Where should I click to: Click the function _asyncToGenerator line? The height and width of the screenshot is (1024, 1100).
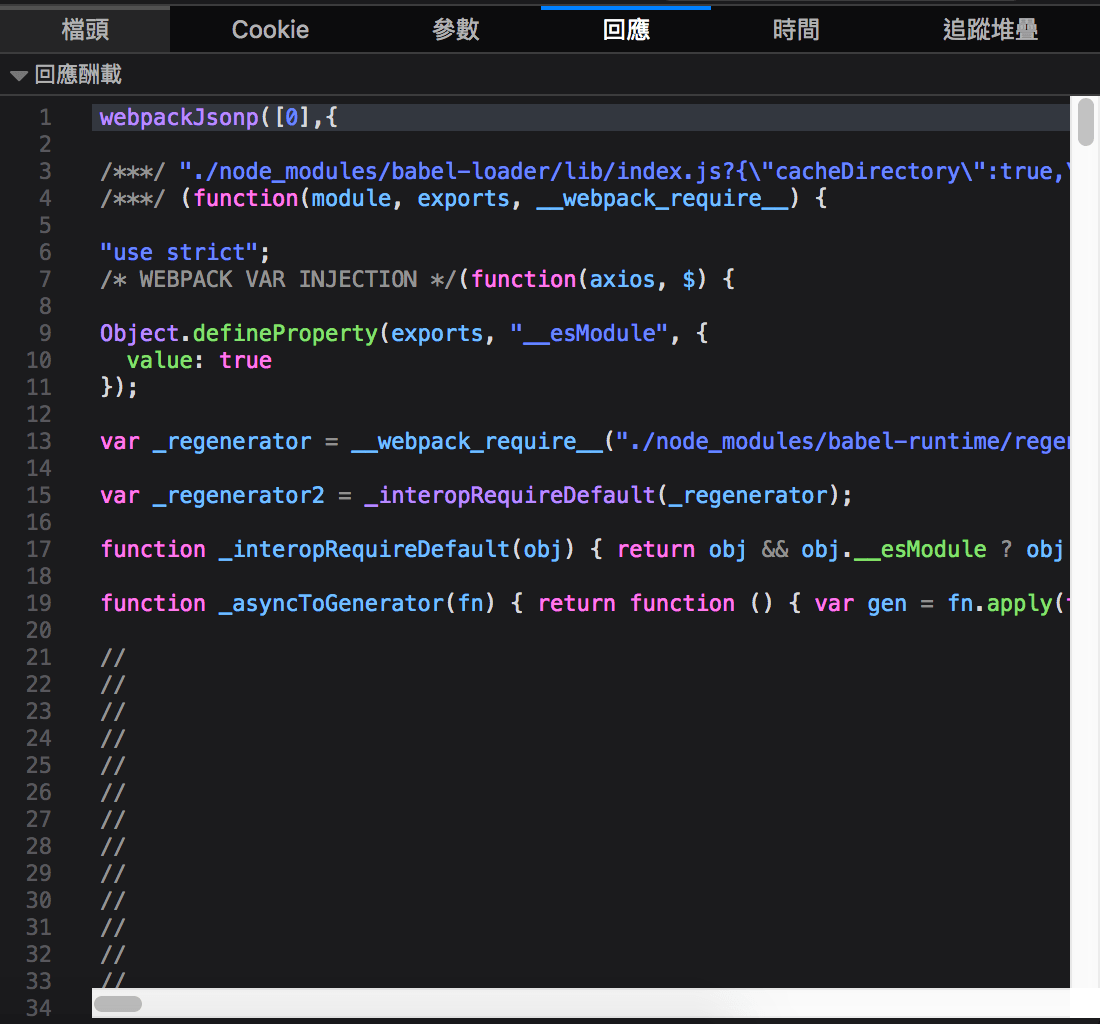tap(584, 603)
